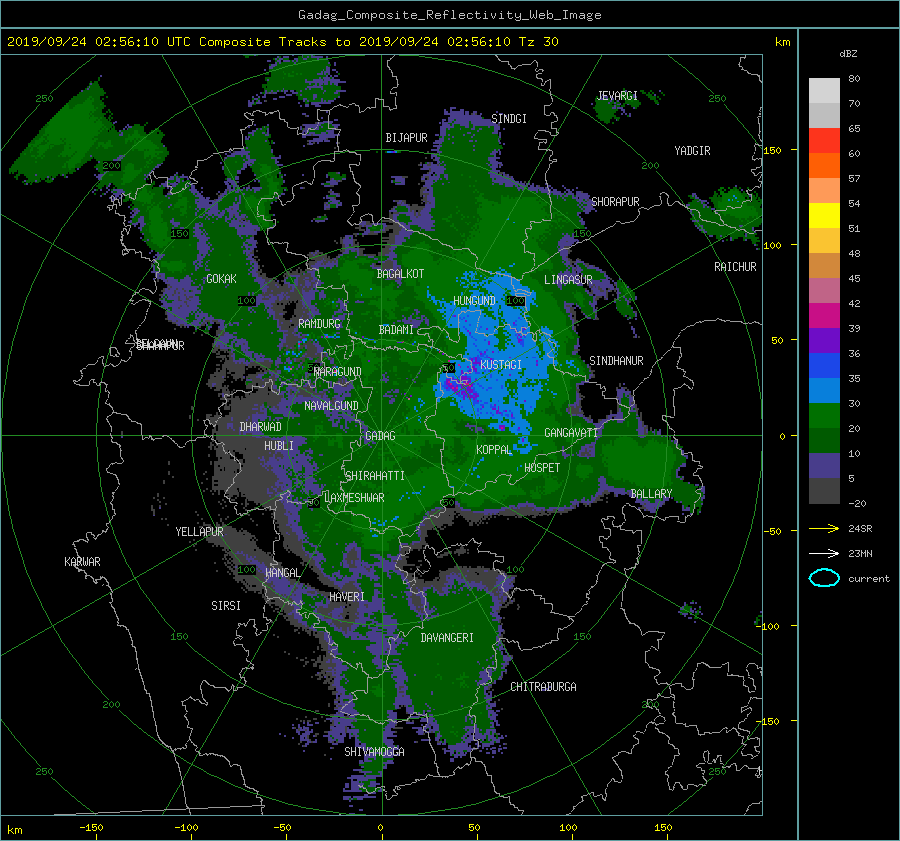
Task: Click the NAVALGUND city label
Action: point(331,406)
